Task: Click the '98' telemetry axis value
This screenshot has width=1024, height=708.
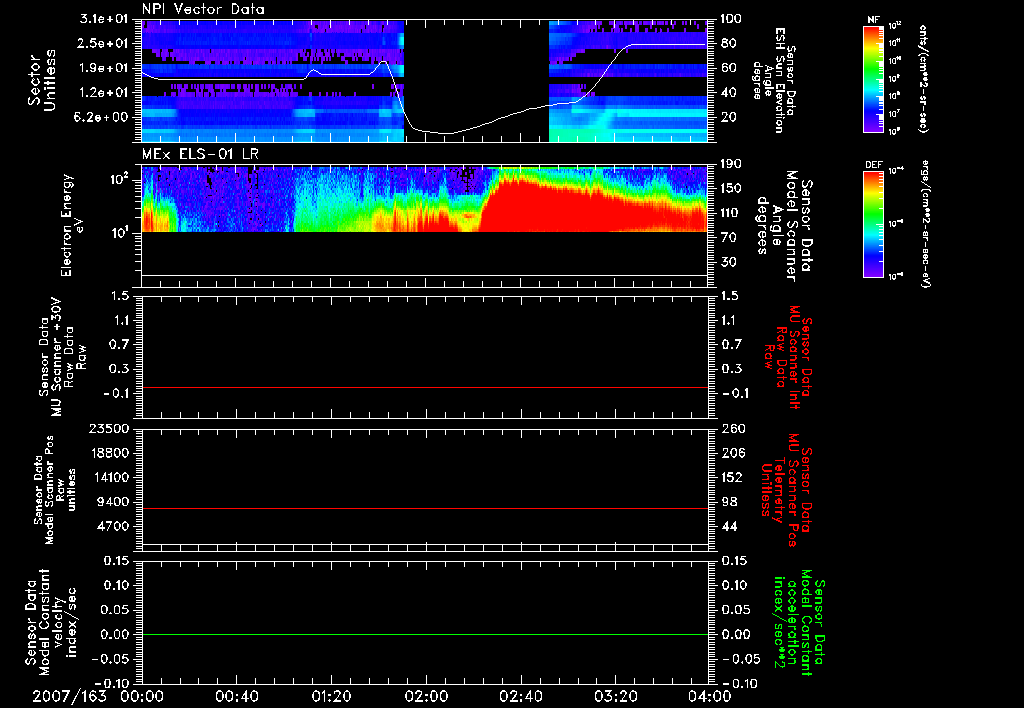Action: [728, 502]
